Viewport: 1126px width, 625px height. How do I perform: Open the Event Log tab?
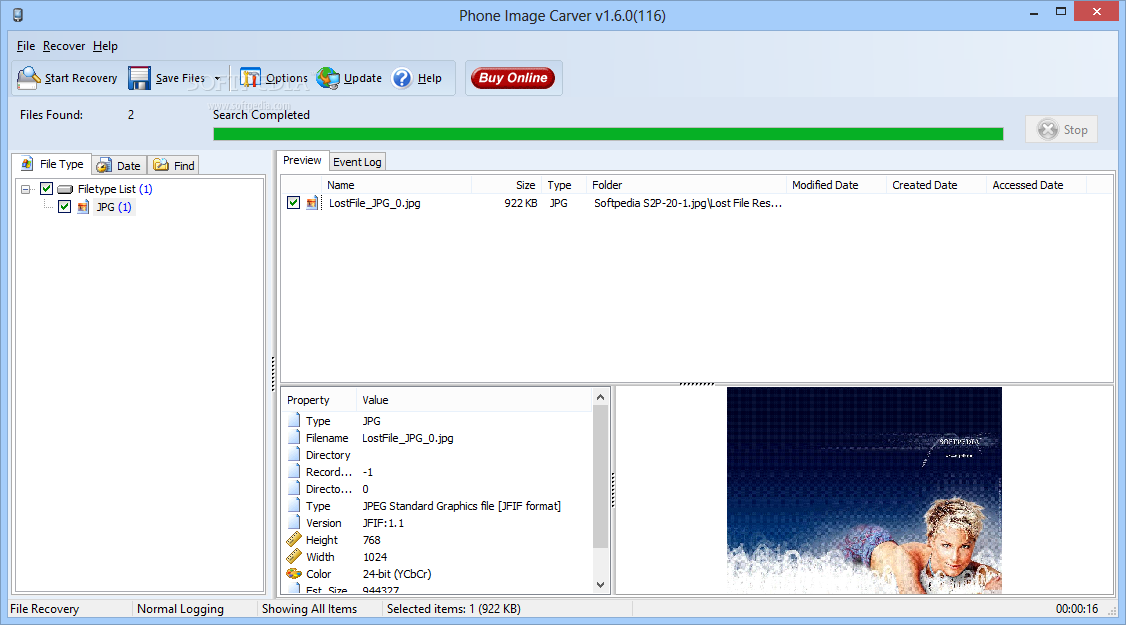pos(357,162)
